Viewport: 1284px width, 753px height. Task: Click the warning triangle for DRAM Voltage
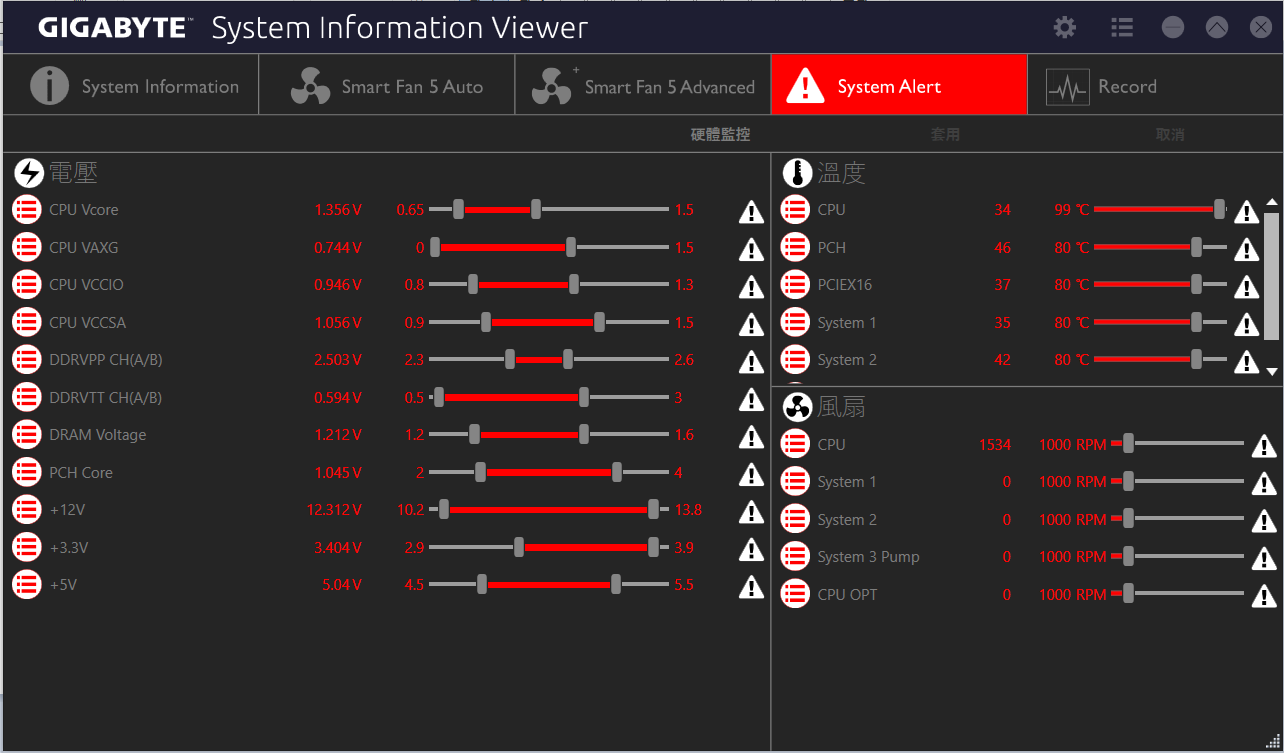pos(751,436)
